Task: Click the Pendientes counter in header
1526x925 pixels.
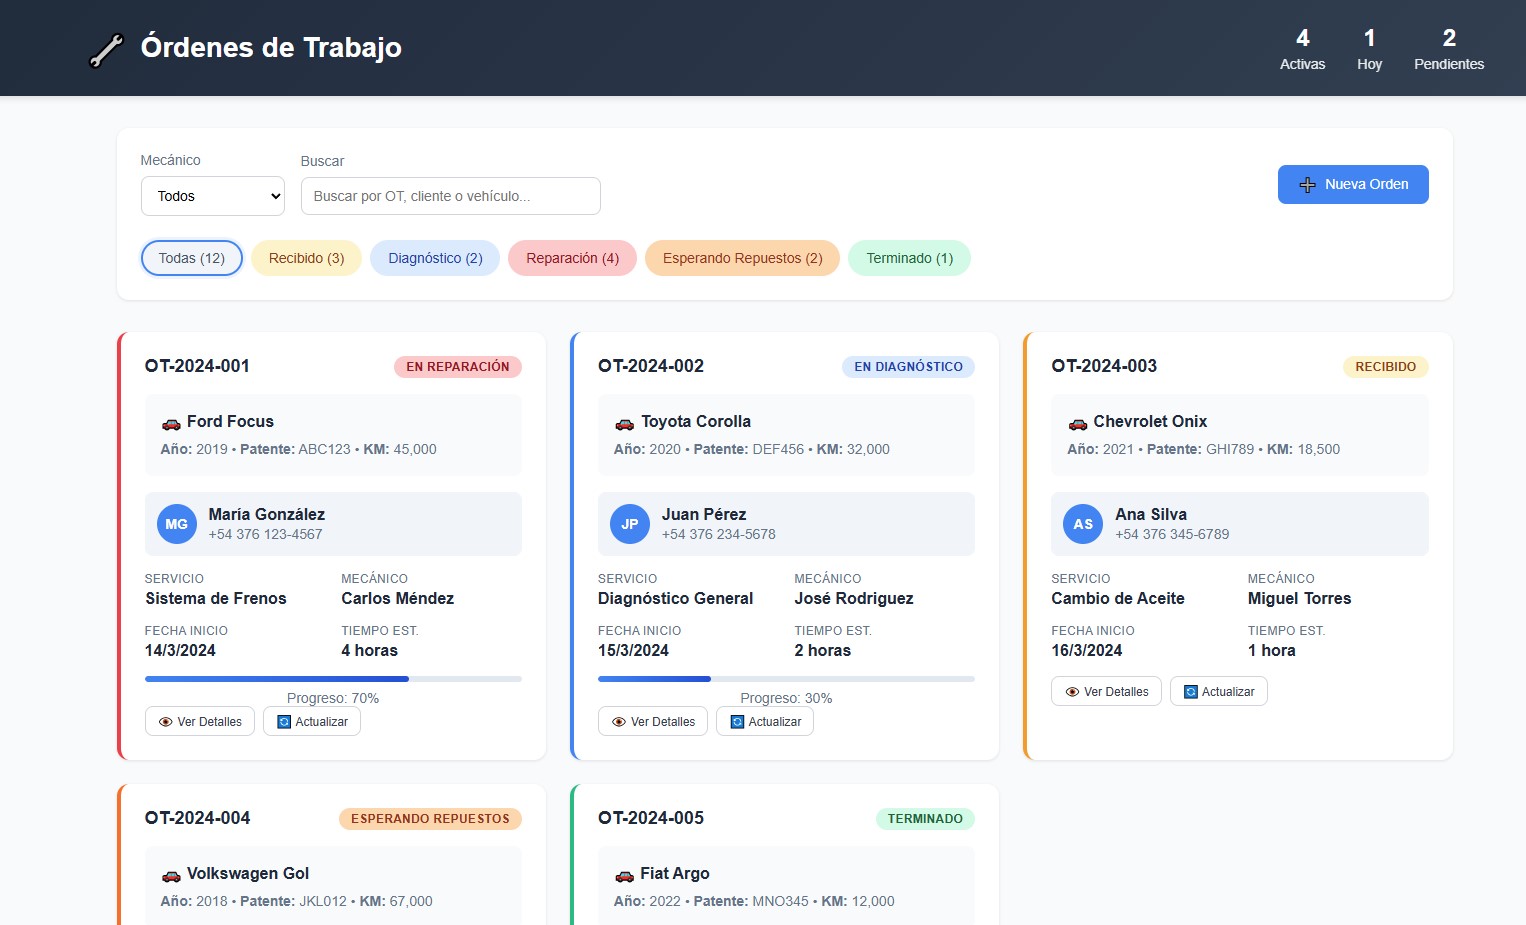Action: point(1449,50)
